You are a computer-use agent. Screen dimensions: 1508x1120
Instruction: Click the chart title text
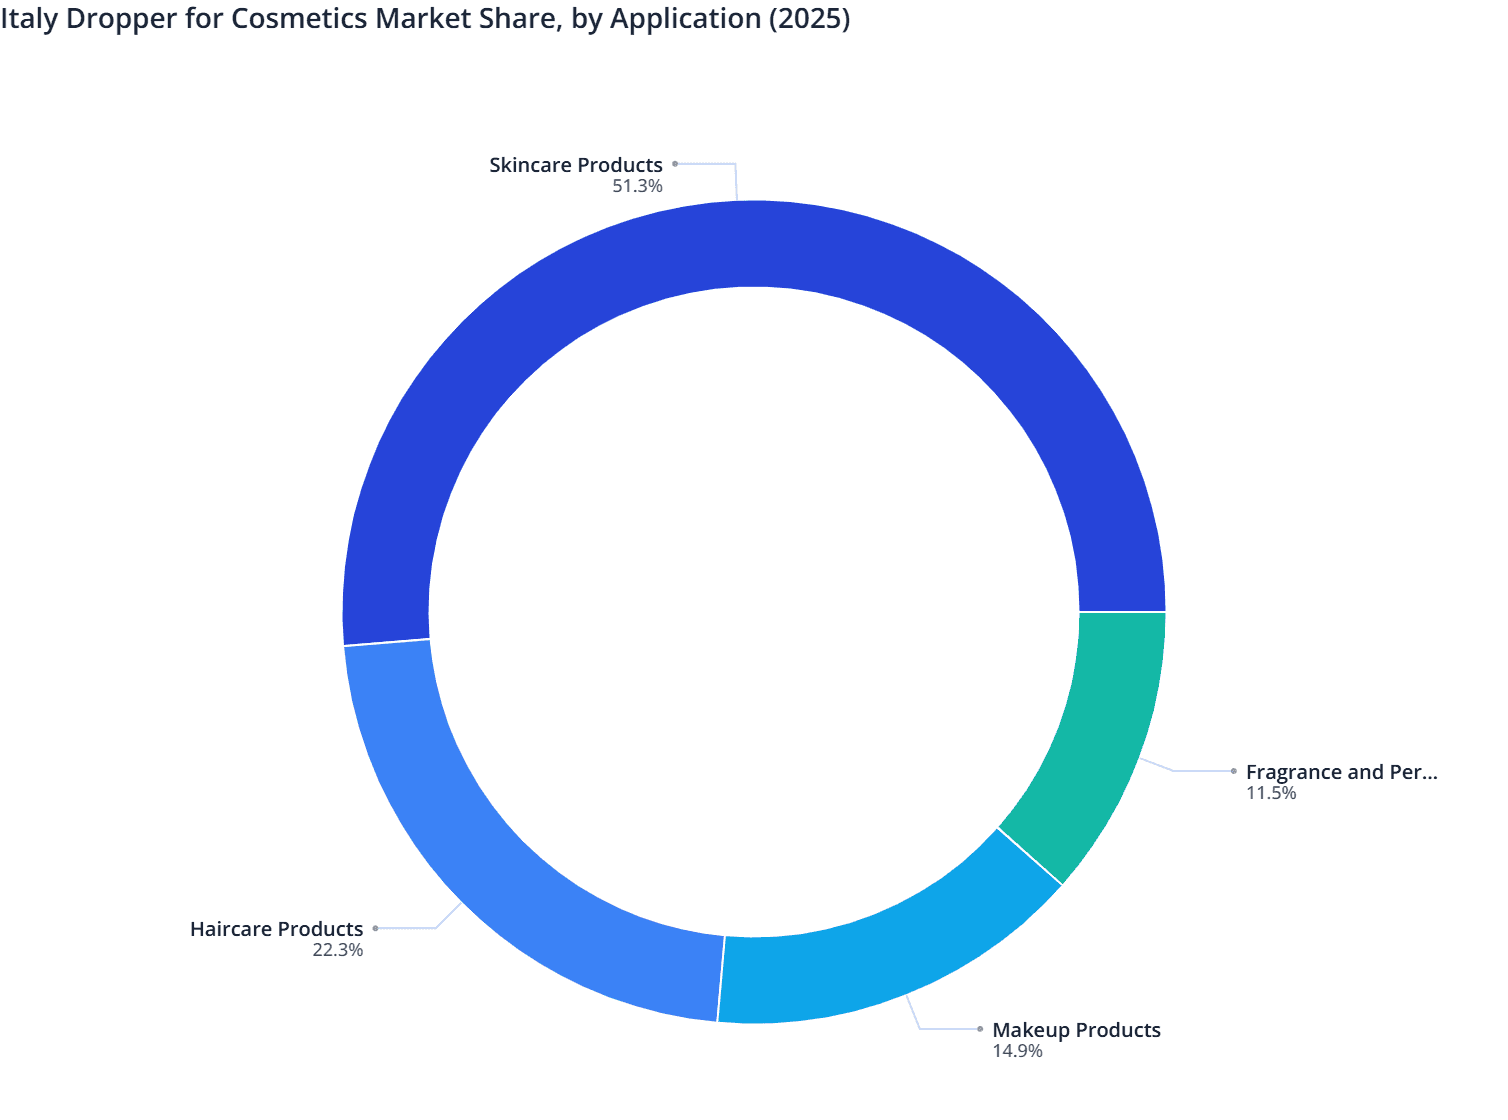point(425,18)
